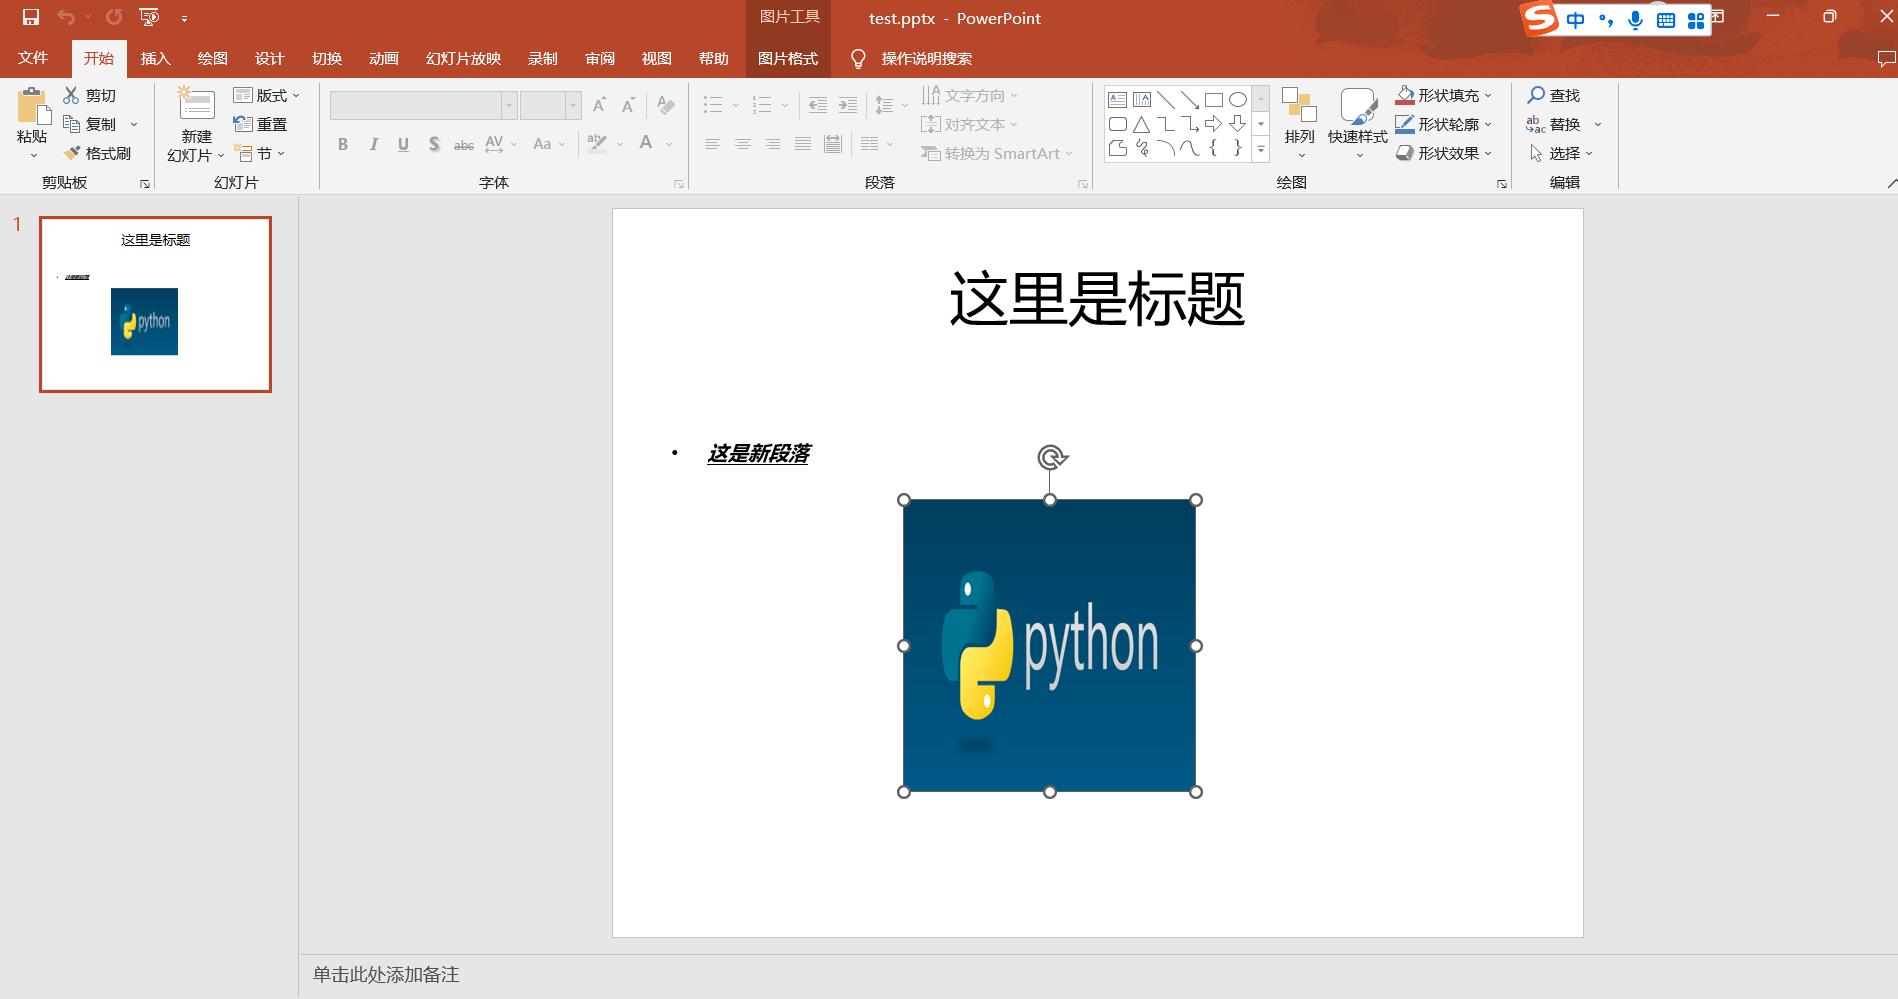Toggle bold formatting on selected text
1898x999 pixels.
[x=342, y=144]
